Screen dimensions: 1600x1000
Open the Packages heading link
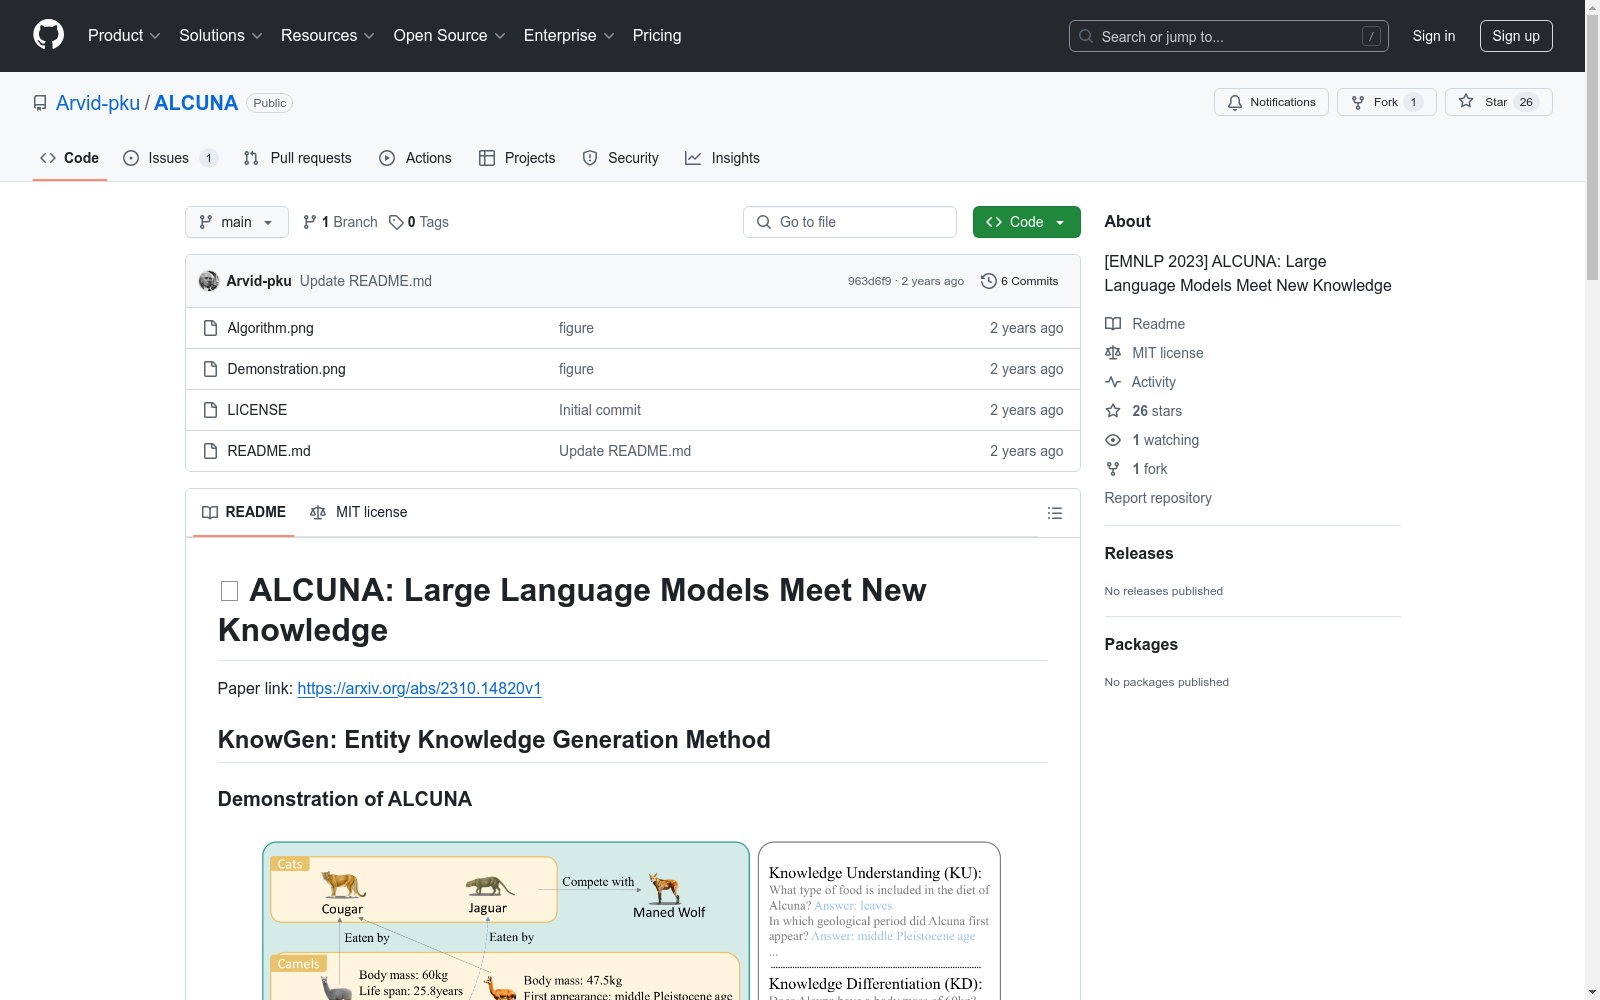tap(1141, 644)
